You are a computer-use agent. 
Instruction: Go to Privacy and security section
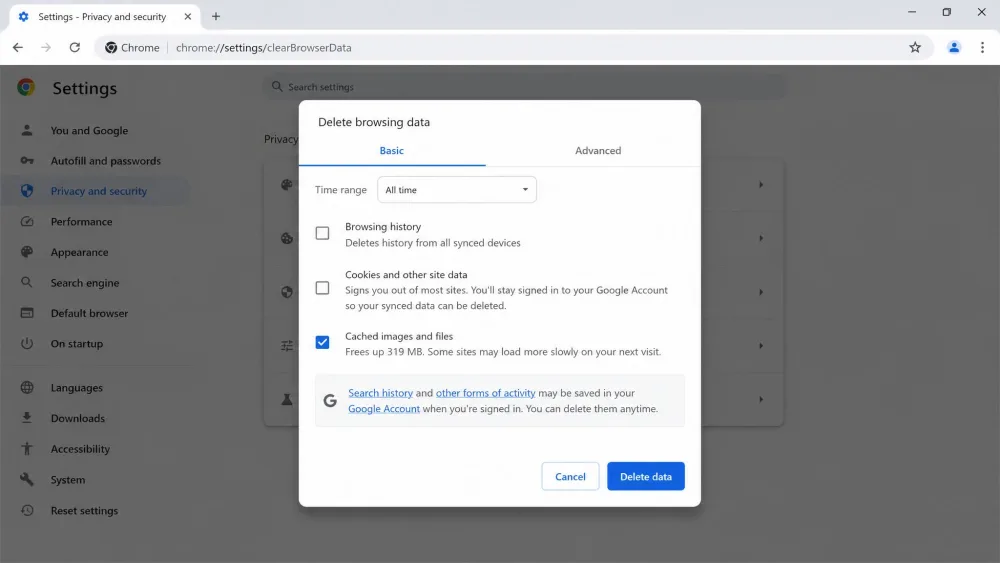coord(99,191)
